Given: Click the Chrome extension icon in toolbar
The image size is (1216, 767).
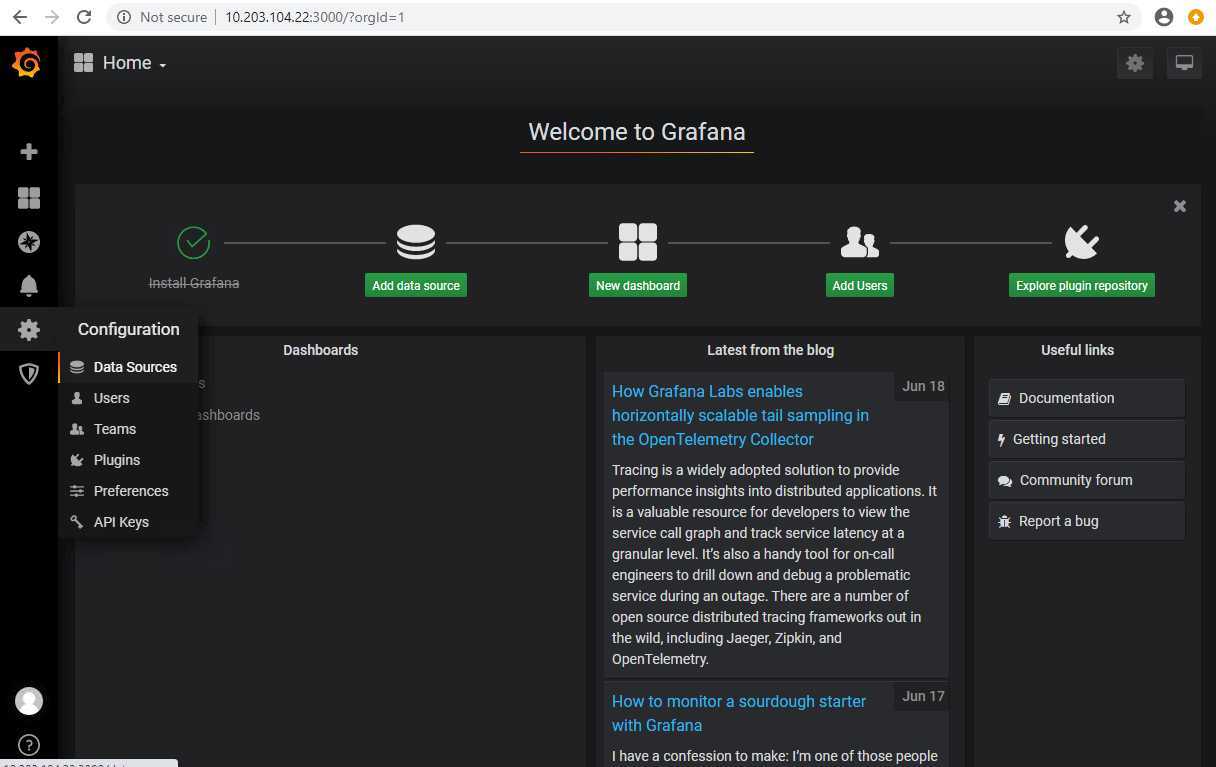Looking at the screenshot, I should tap(1195, 17).
